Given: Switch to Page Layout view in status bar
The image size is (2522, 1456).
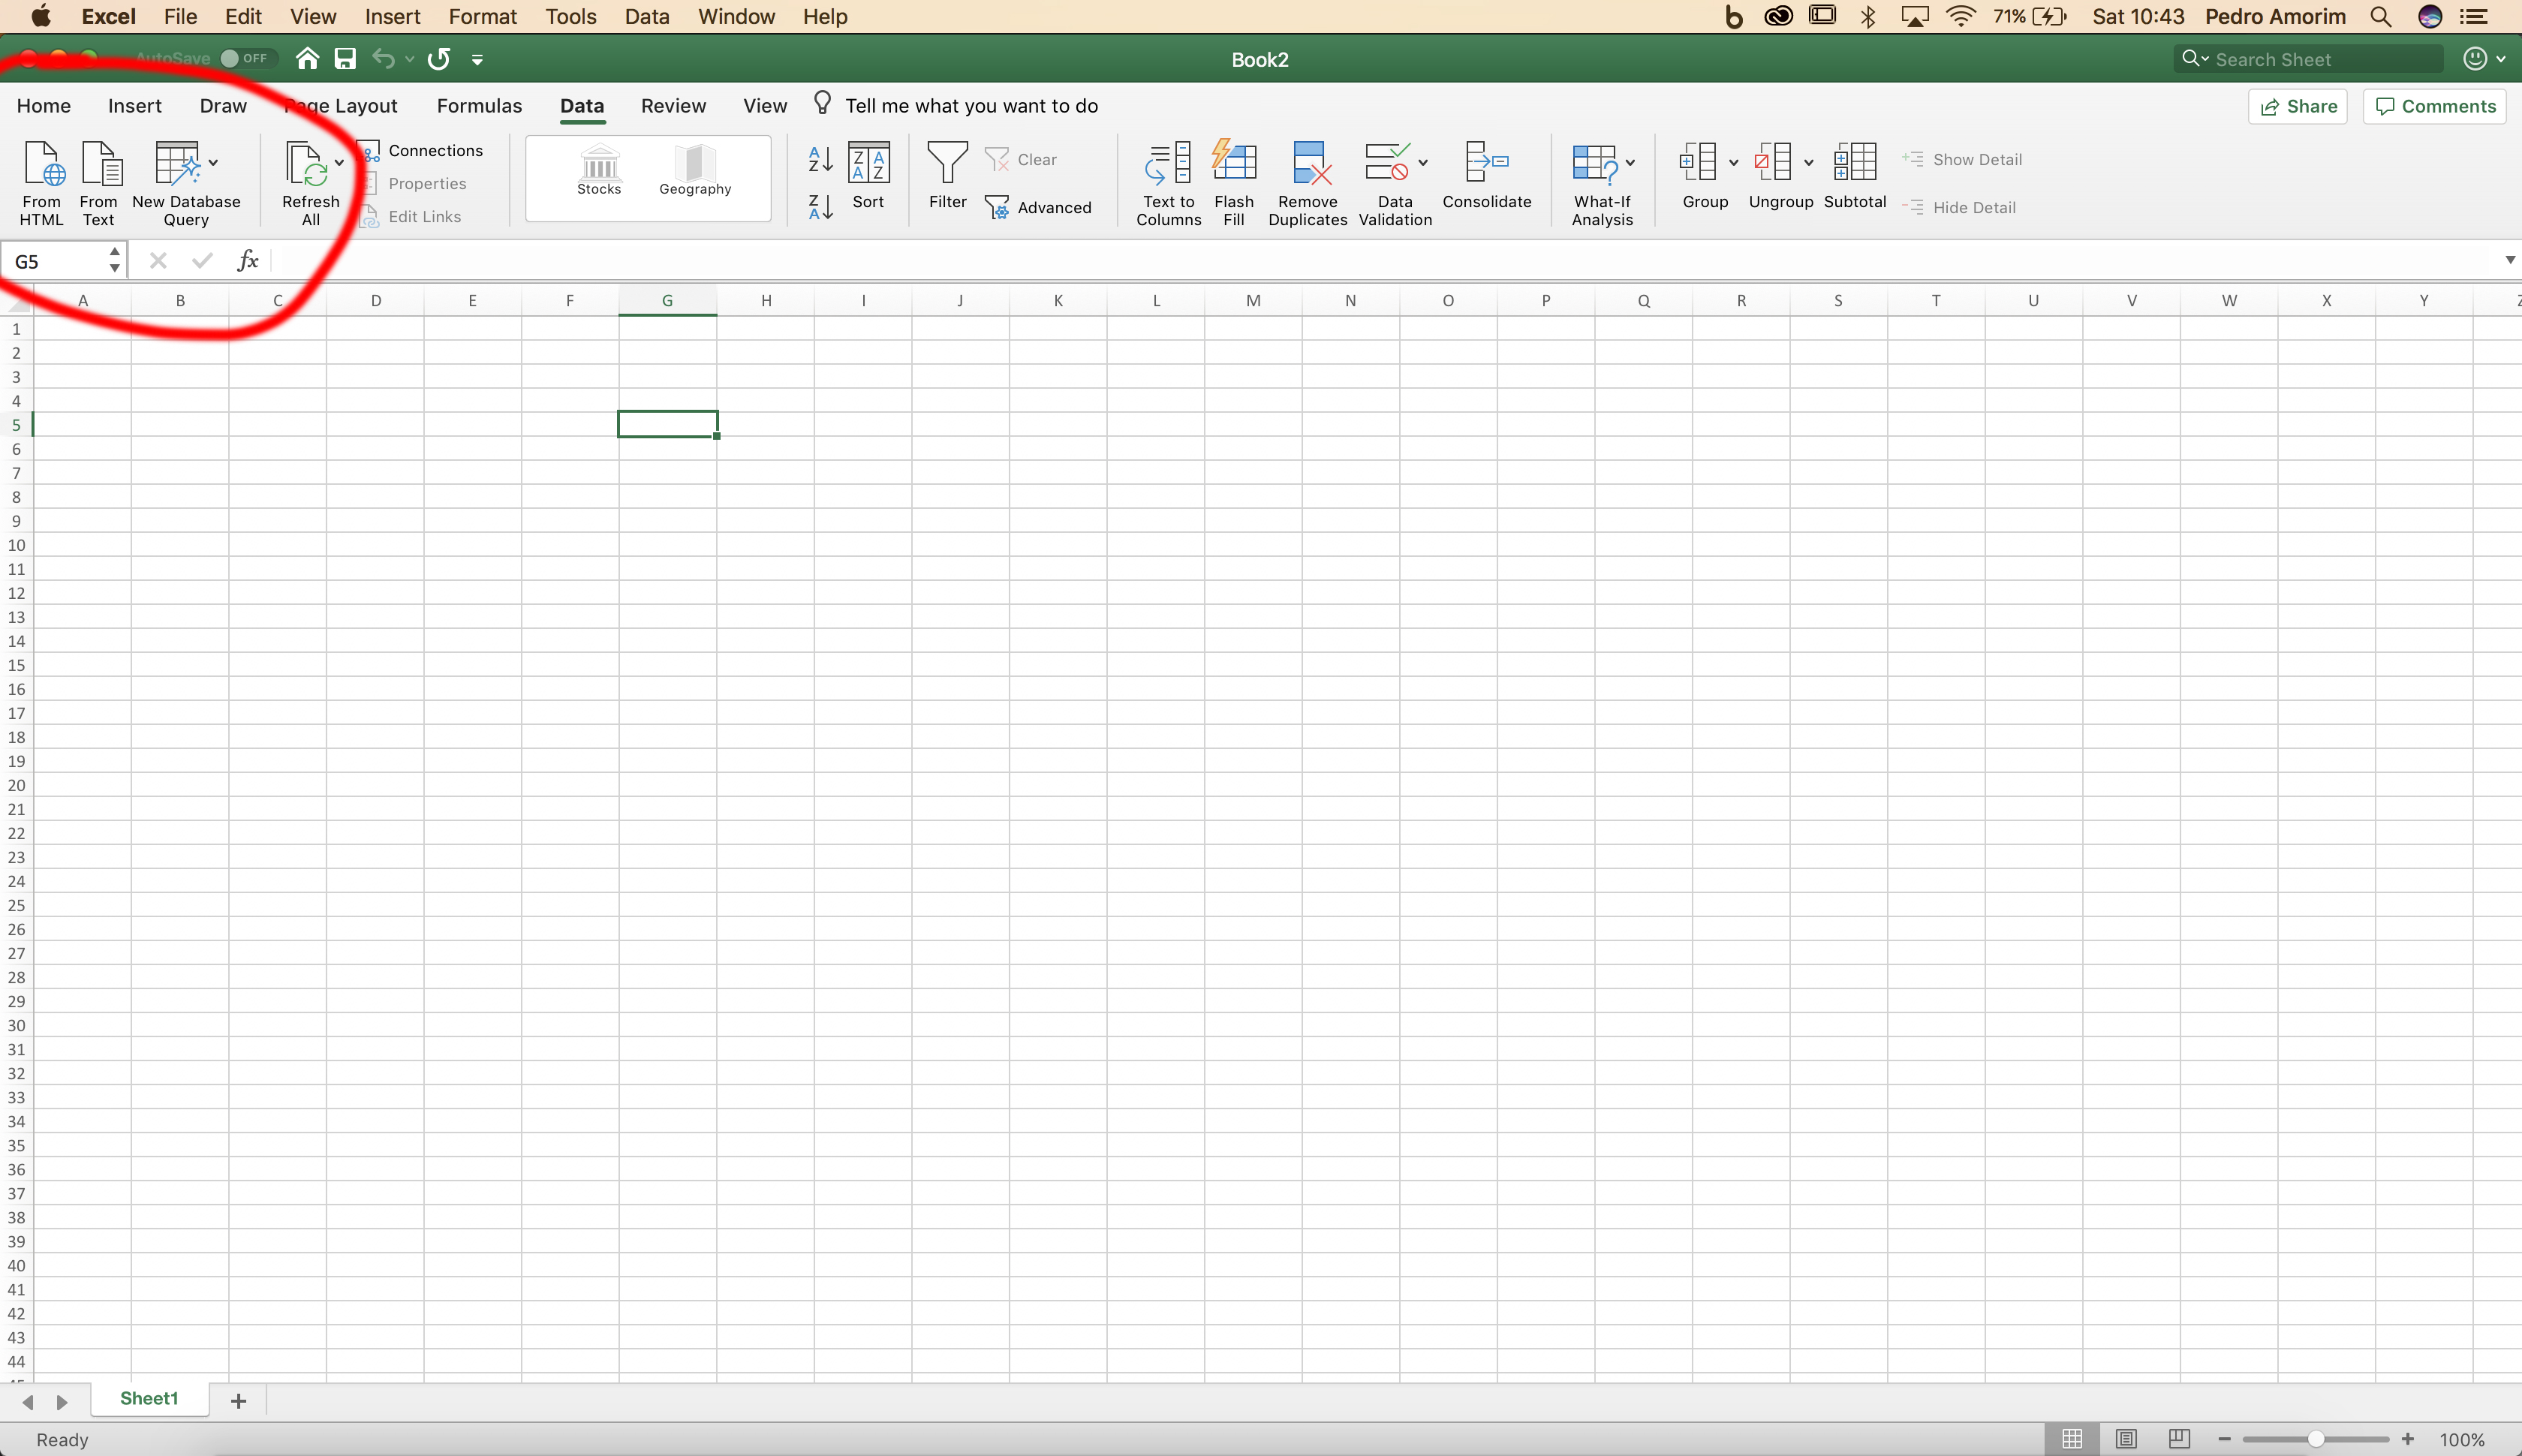Looking at the screenshot, I should click(2124, 1439).
